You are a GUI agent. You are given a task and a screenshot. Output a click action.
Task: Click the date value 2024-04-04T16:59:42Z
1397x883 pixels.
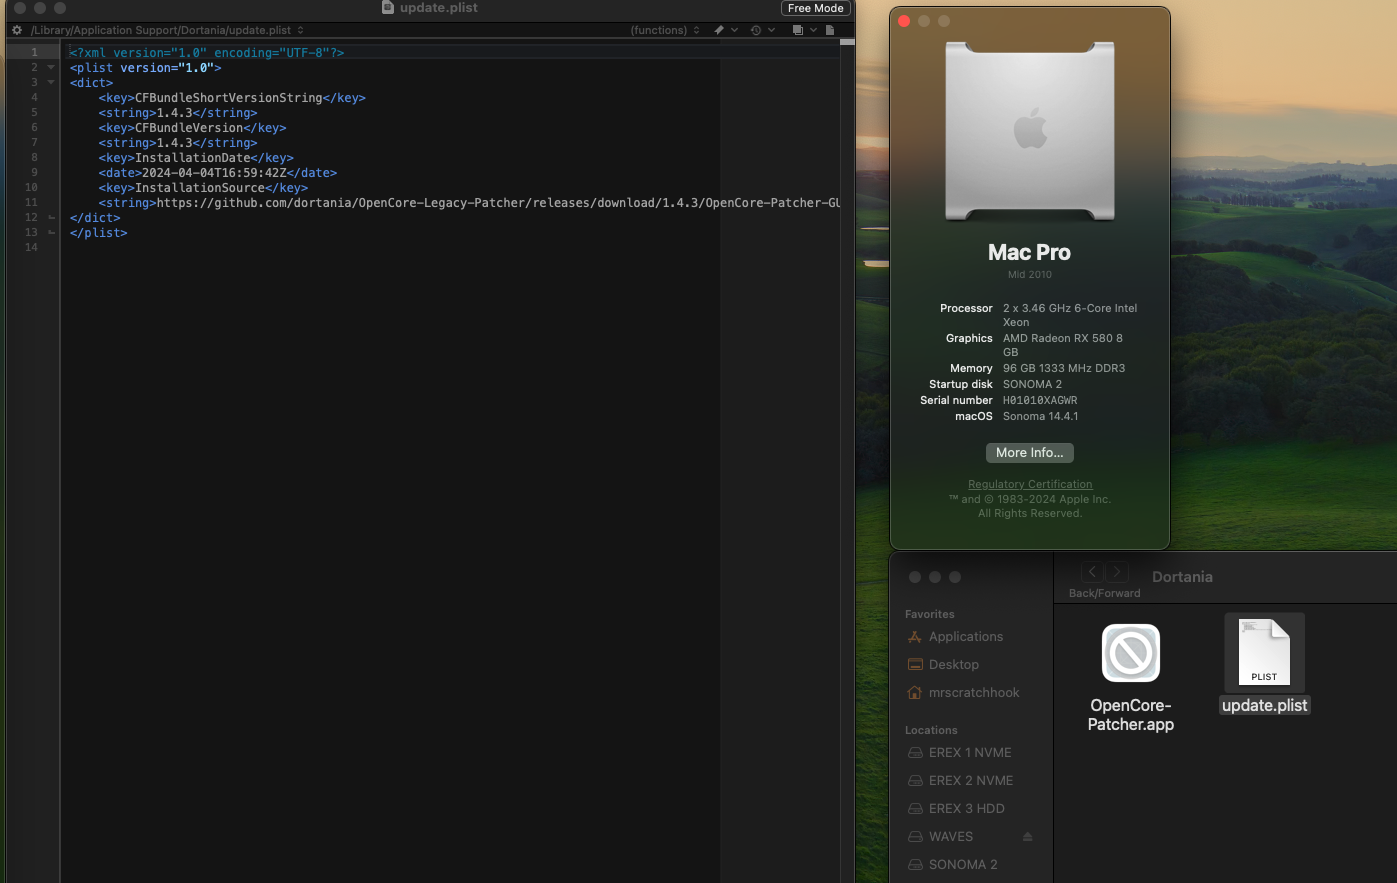[x=214, y=173]
